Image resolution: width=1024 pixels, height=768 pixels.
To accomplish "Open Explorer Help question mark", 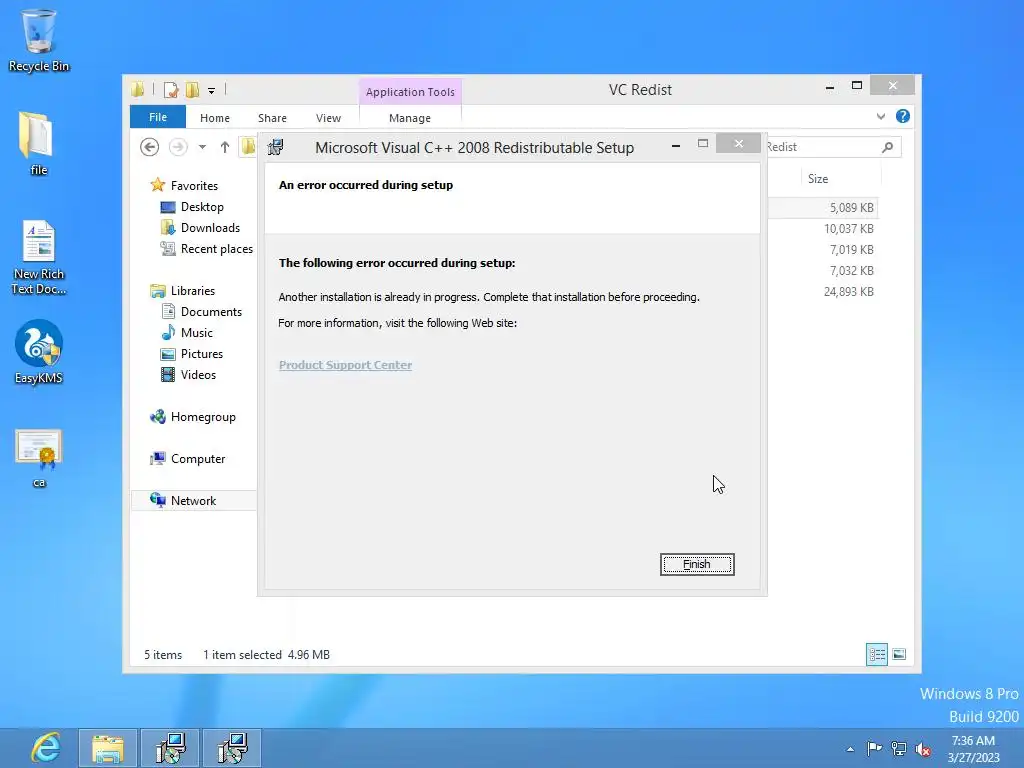I will tap(903, 116).
